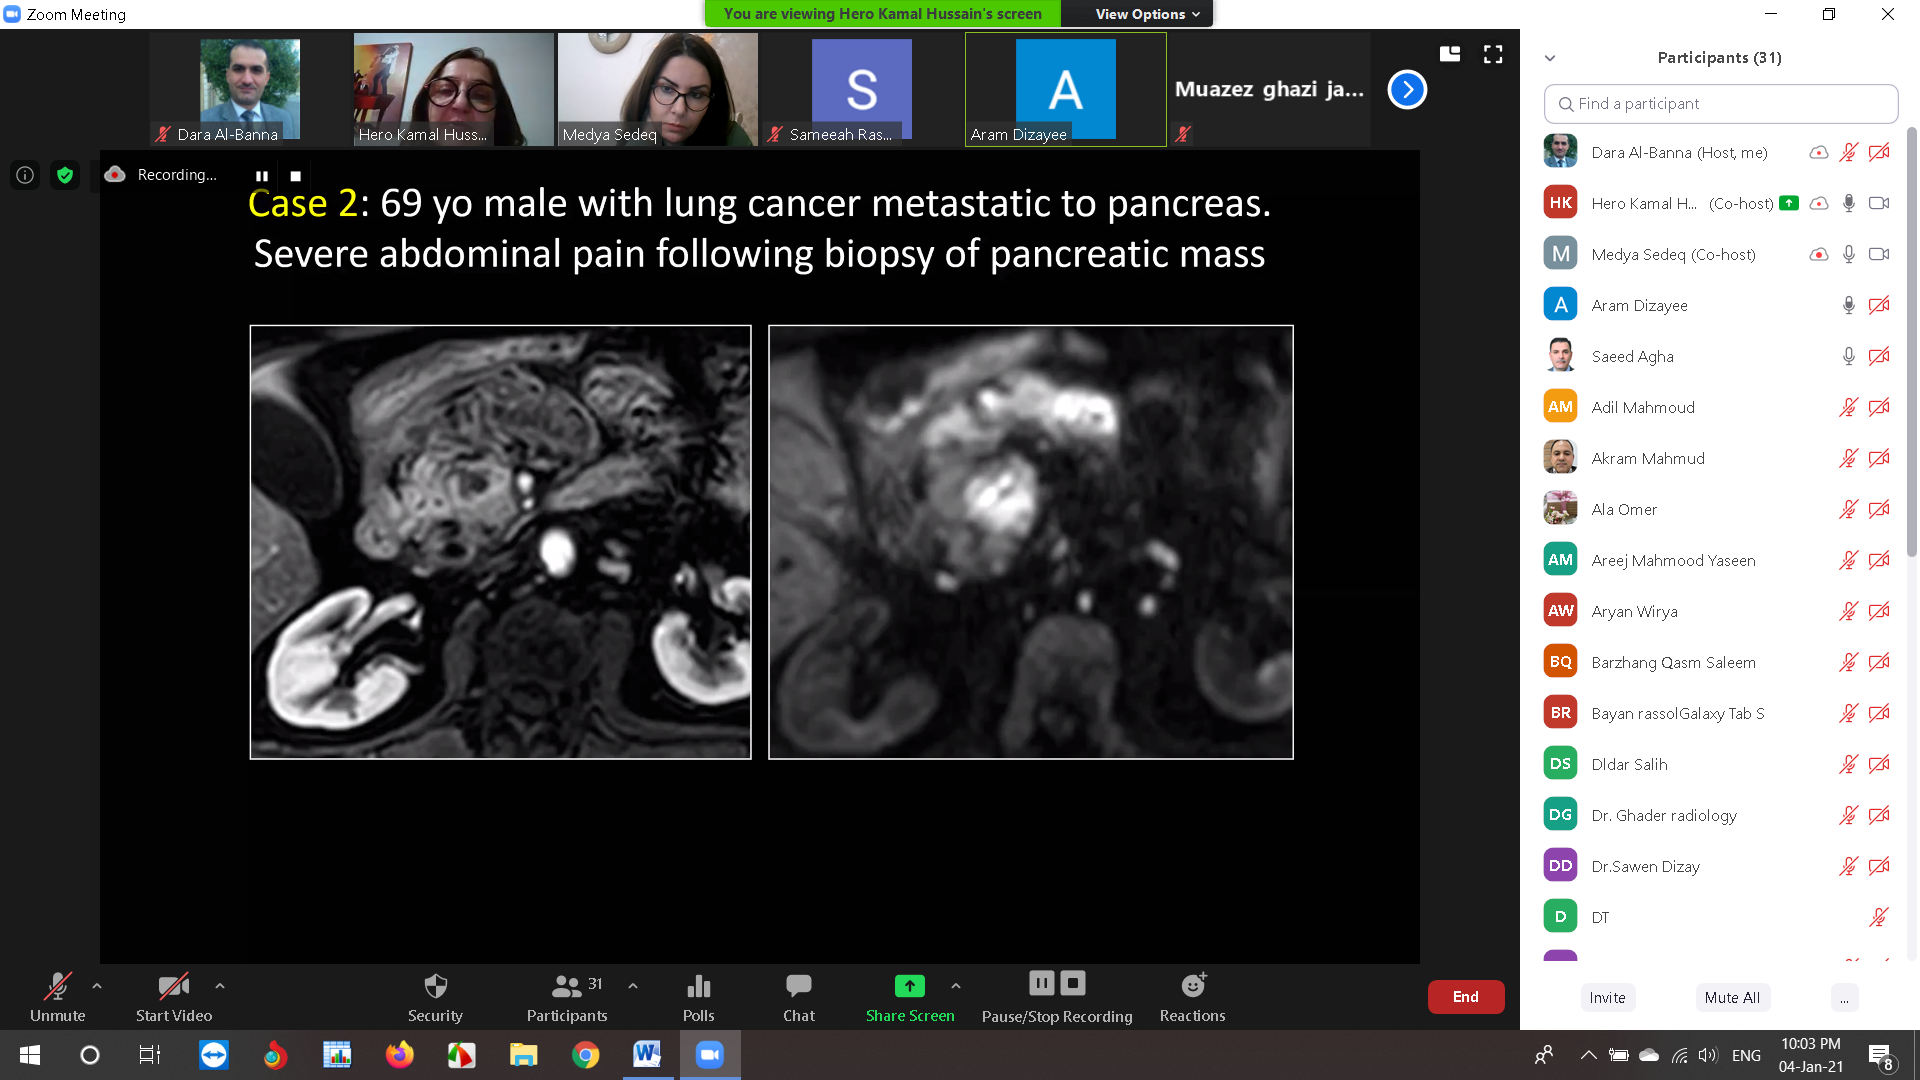The height and width of the screenshot is (1080, 1920).
Task: Switch the video layout view
Action: (1450, 54)
